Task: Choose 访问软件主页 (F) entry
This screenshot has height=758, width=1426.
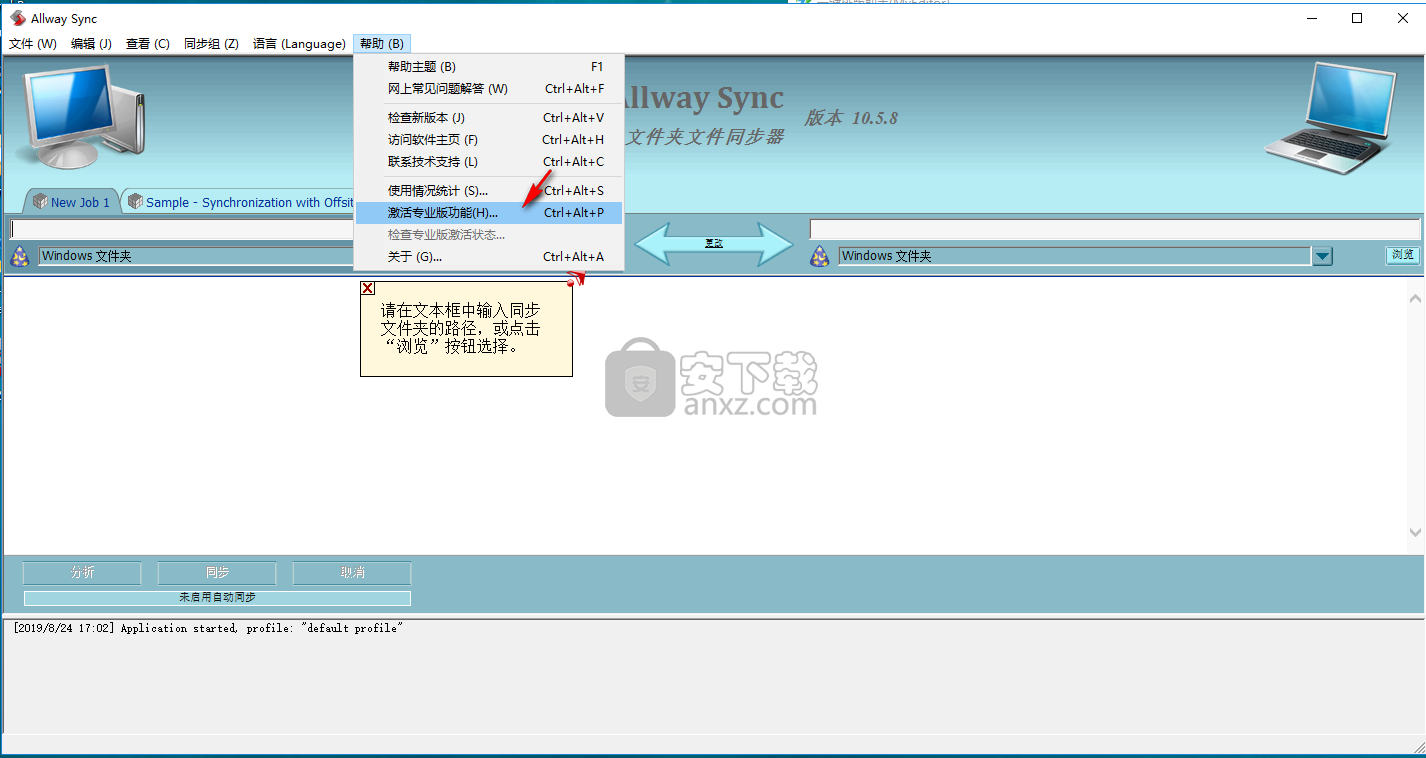Action: tap(489, 140)
